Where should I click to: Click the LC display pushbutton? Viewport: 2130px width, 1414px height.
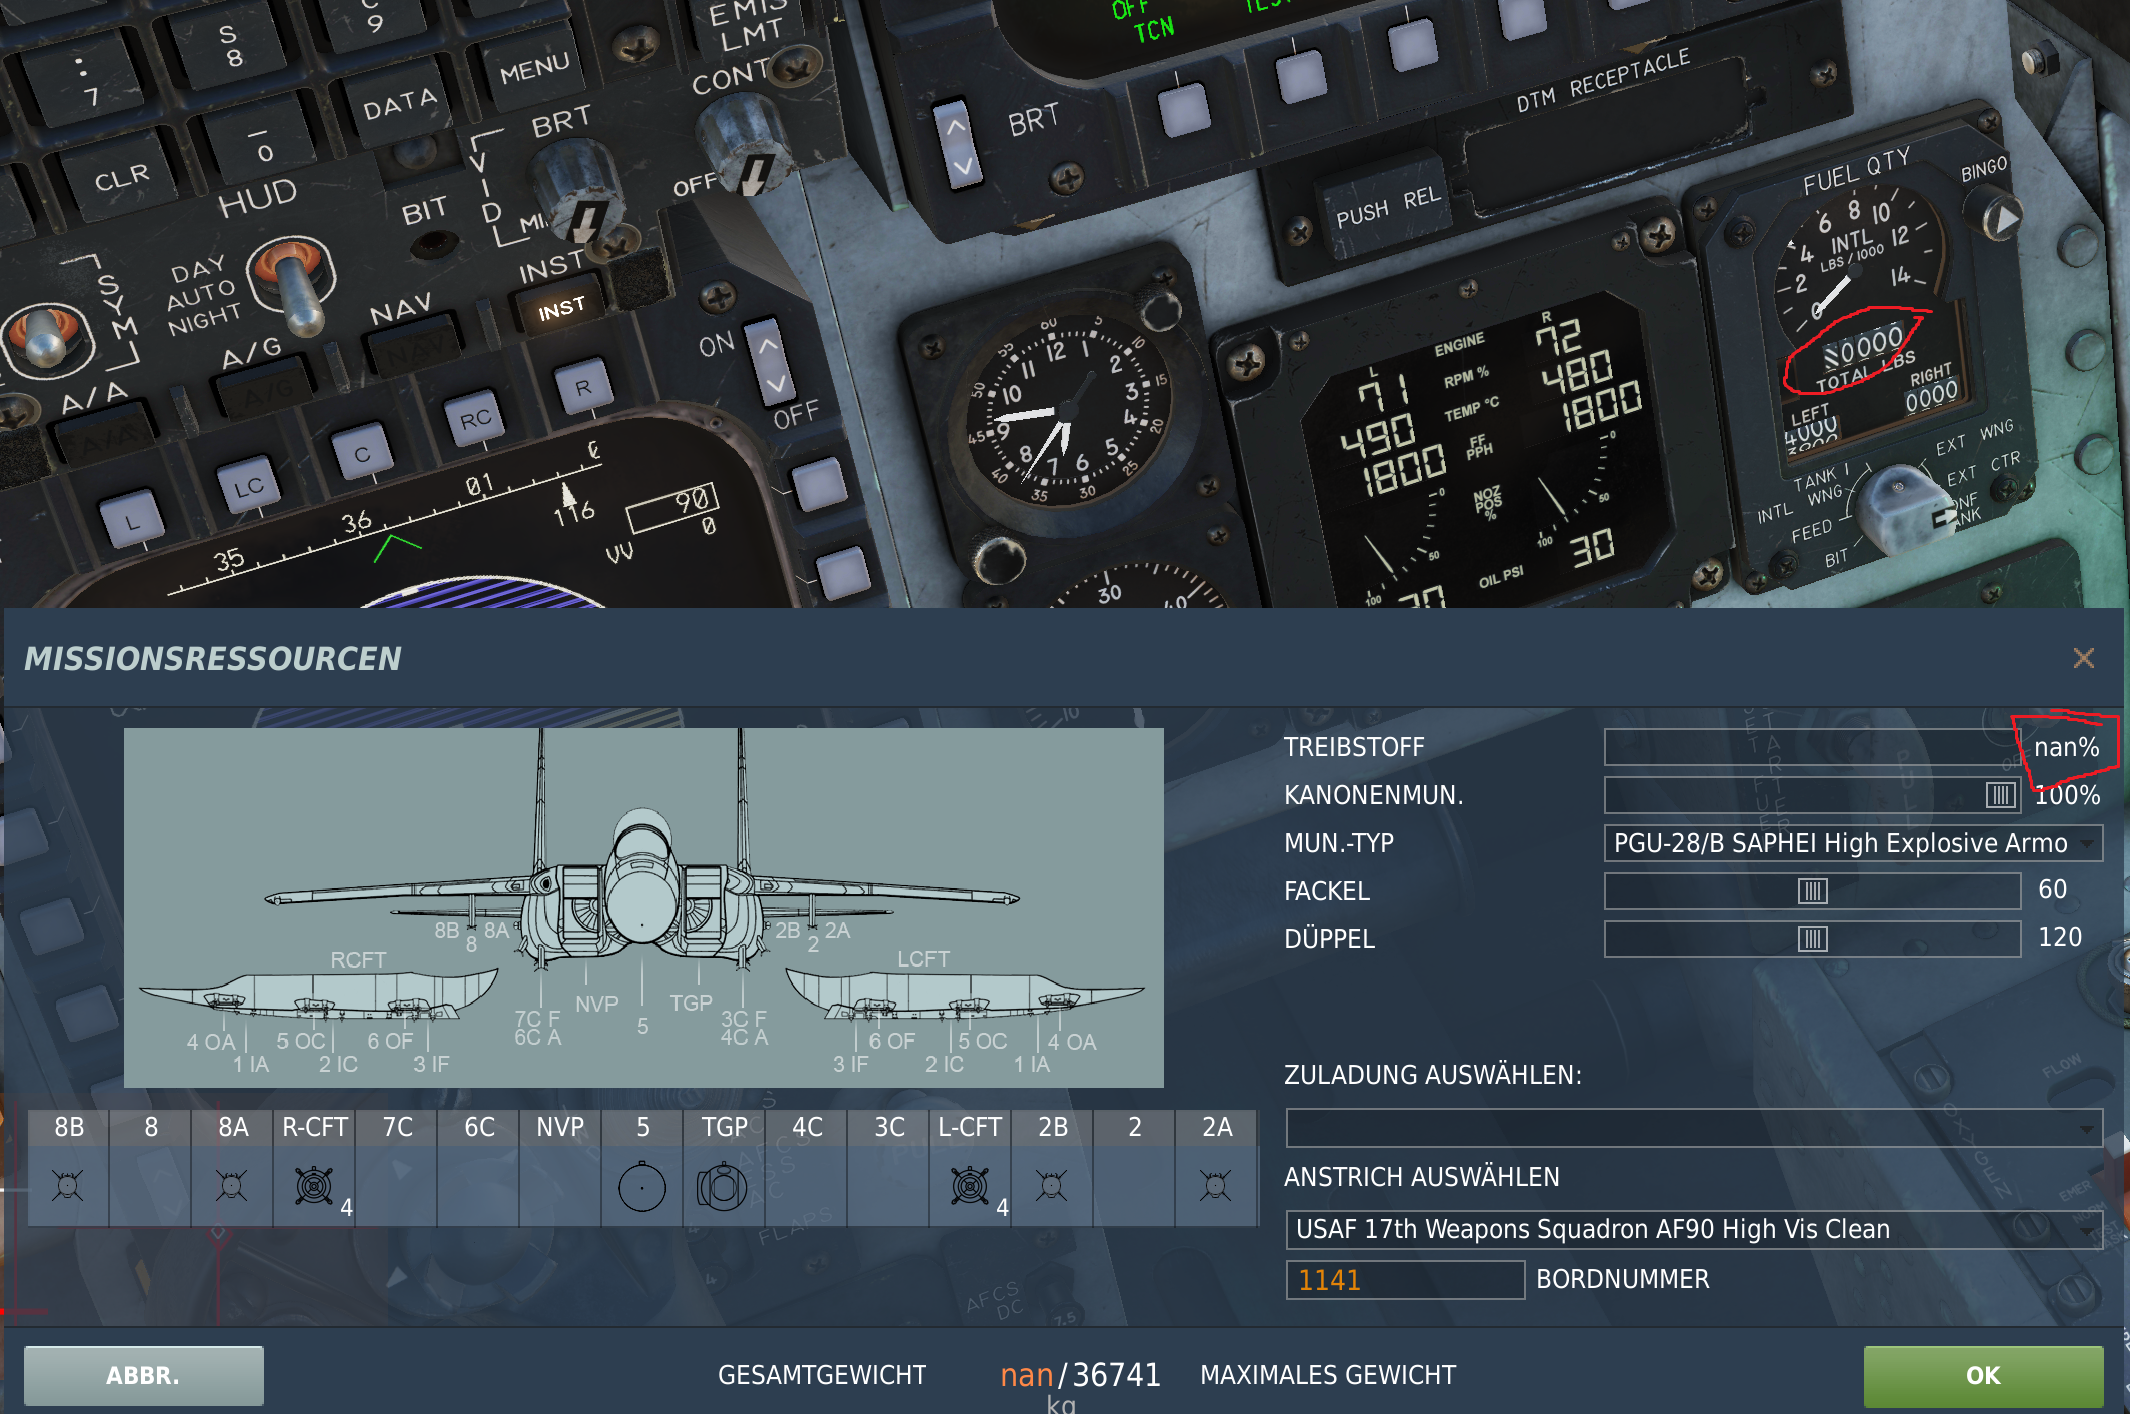tap(249, 487)
